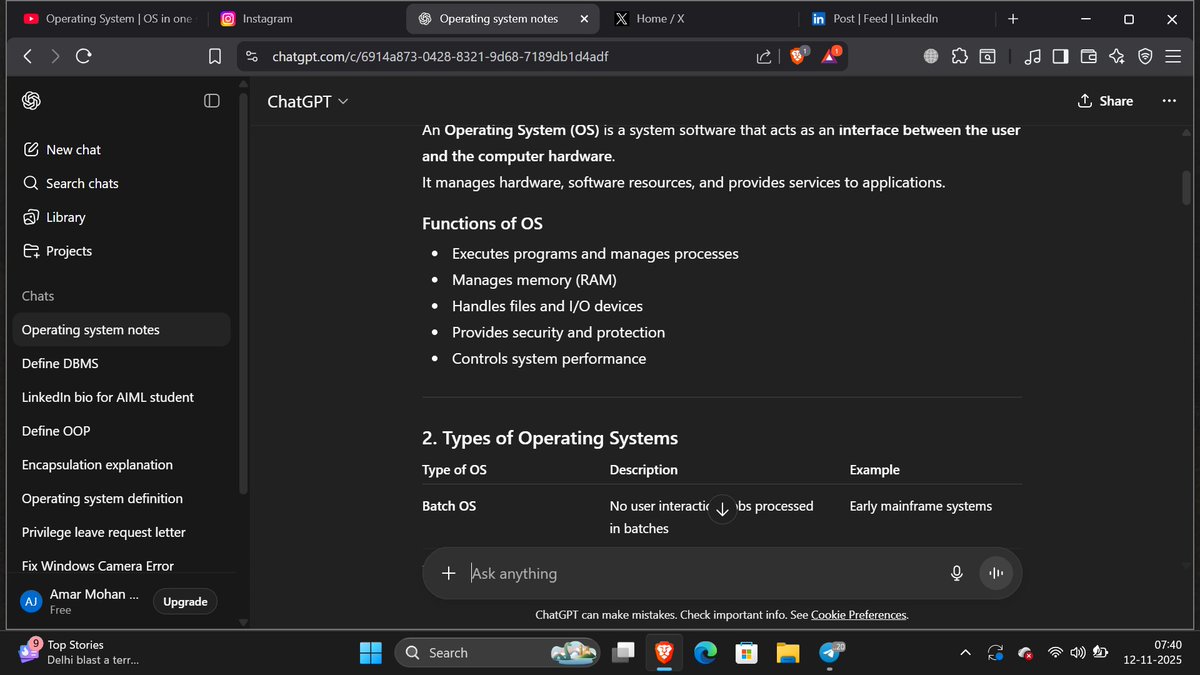This screenshot has width=1200, height=675.
Task: Open Search chats in the sidebar
Action: (x=81, y=183)
